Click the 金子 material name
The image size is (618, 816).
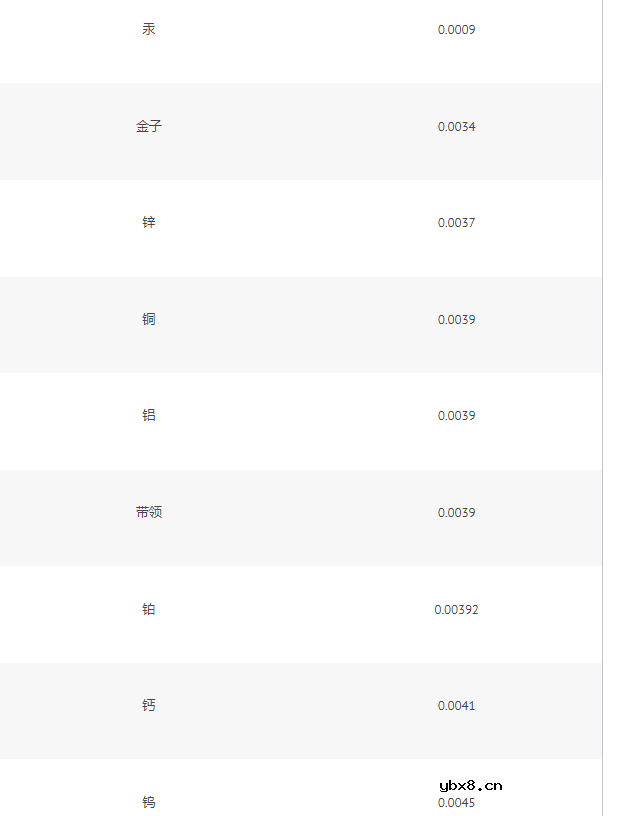[149, 127]
